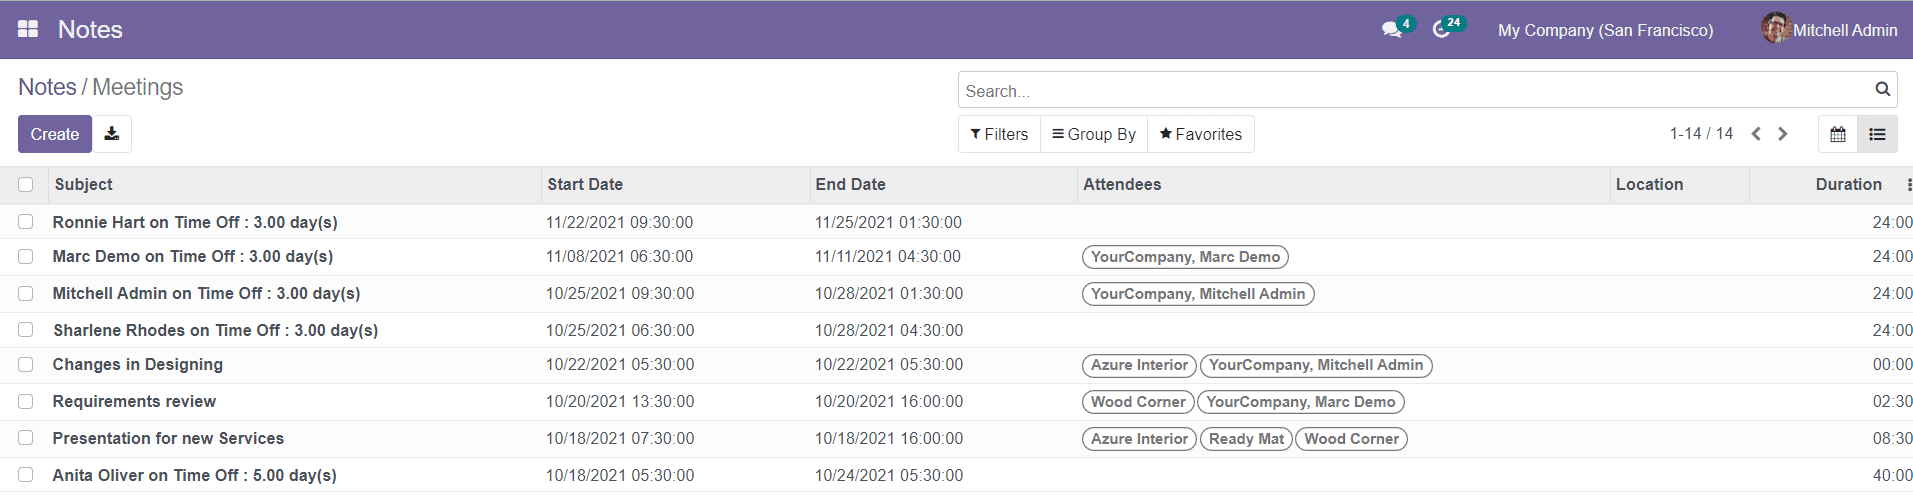Switch to calendar view icon
The image size is (1913, 495).
tap(1838, 134)
